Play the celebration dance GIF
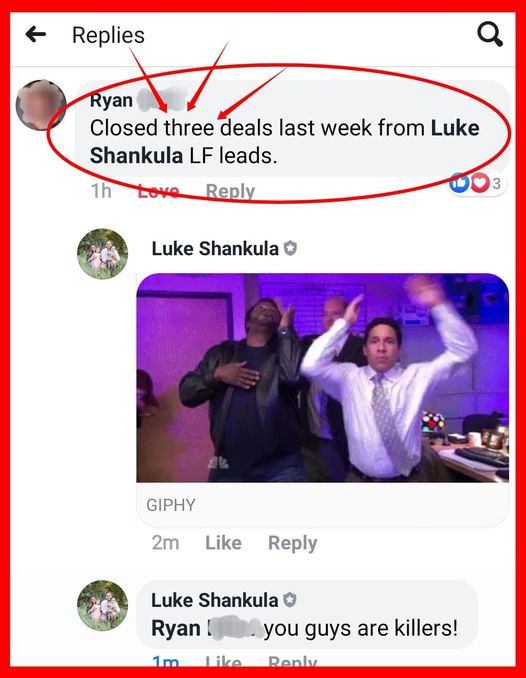526x678 pixels. 323,377
